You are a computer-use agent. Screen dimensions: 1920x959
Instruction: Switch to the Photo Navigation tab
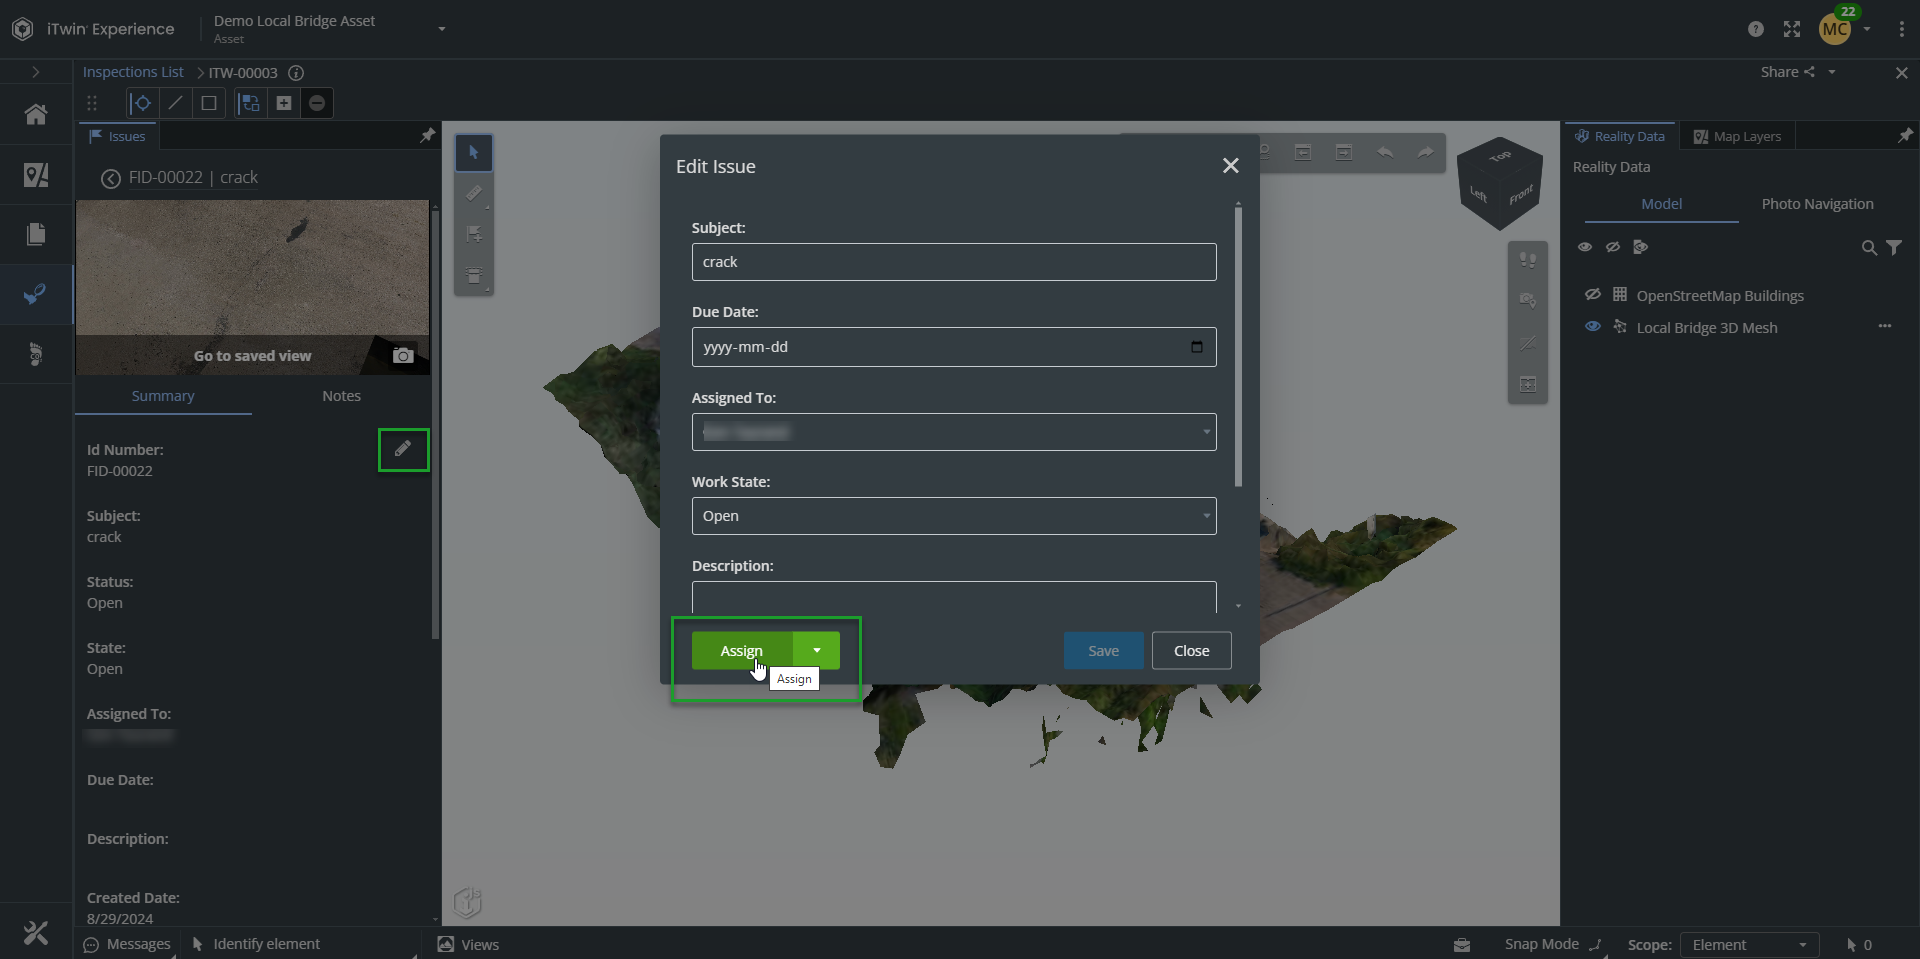coord(1816,204)
